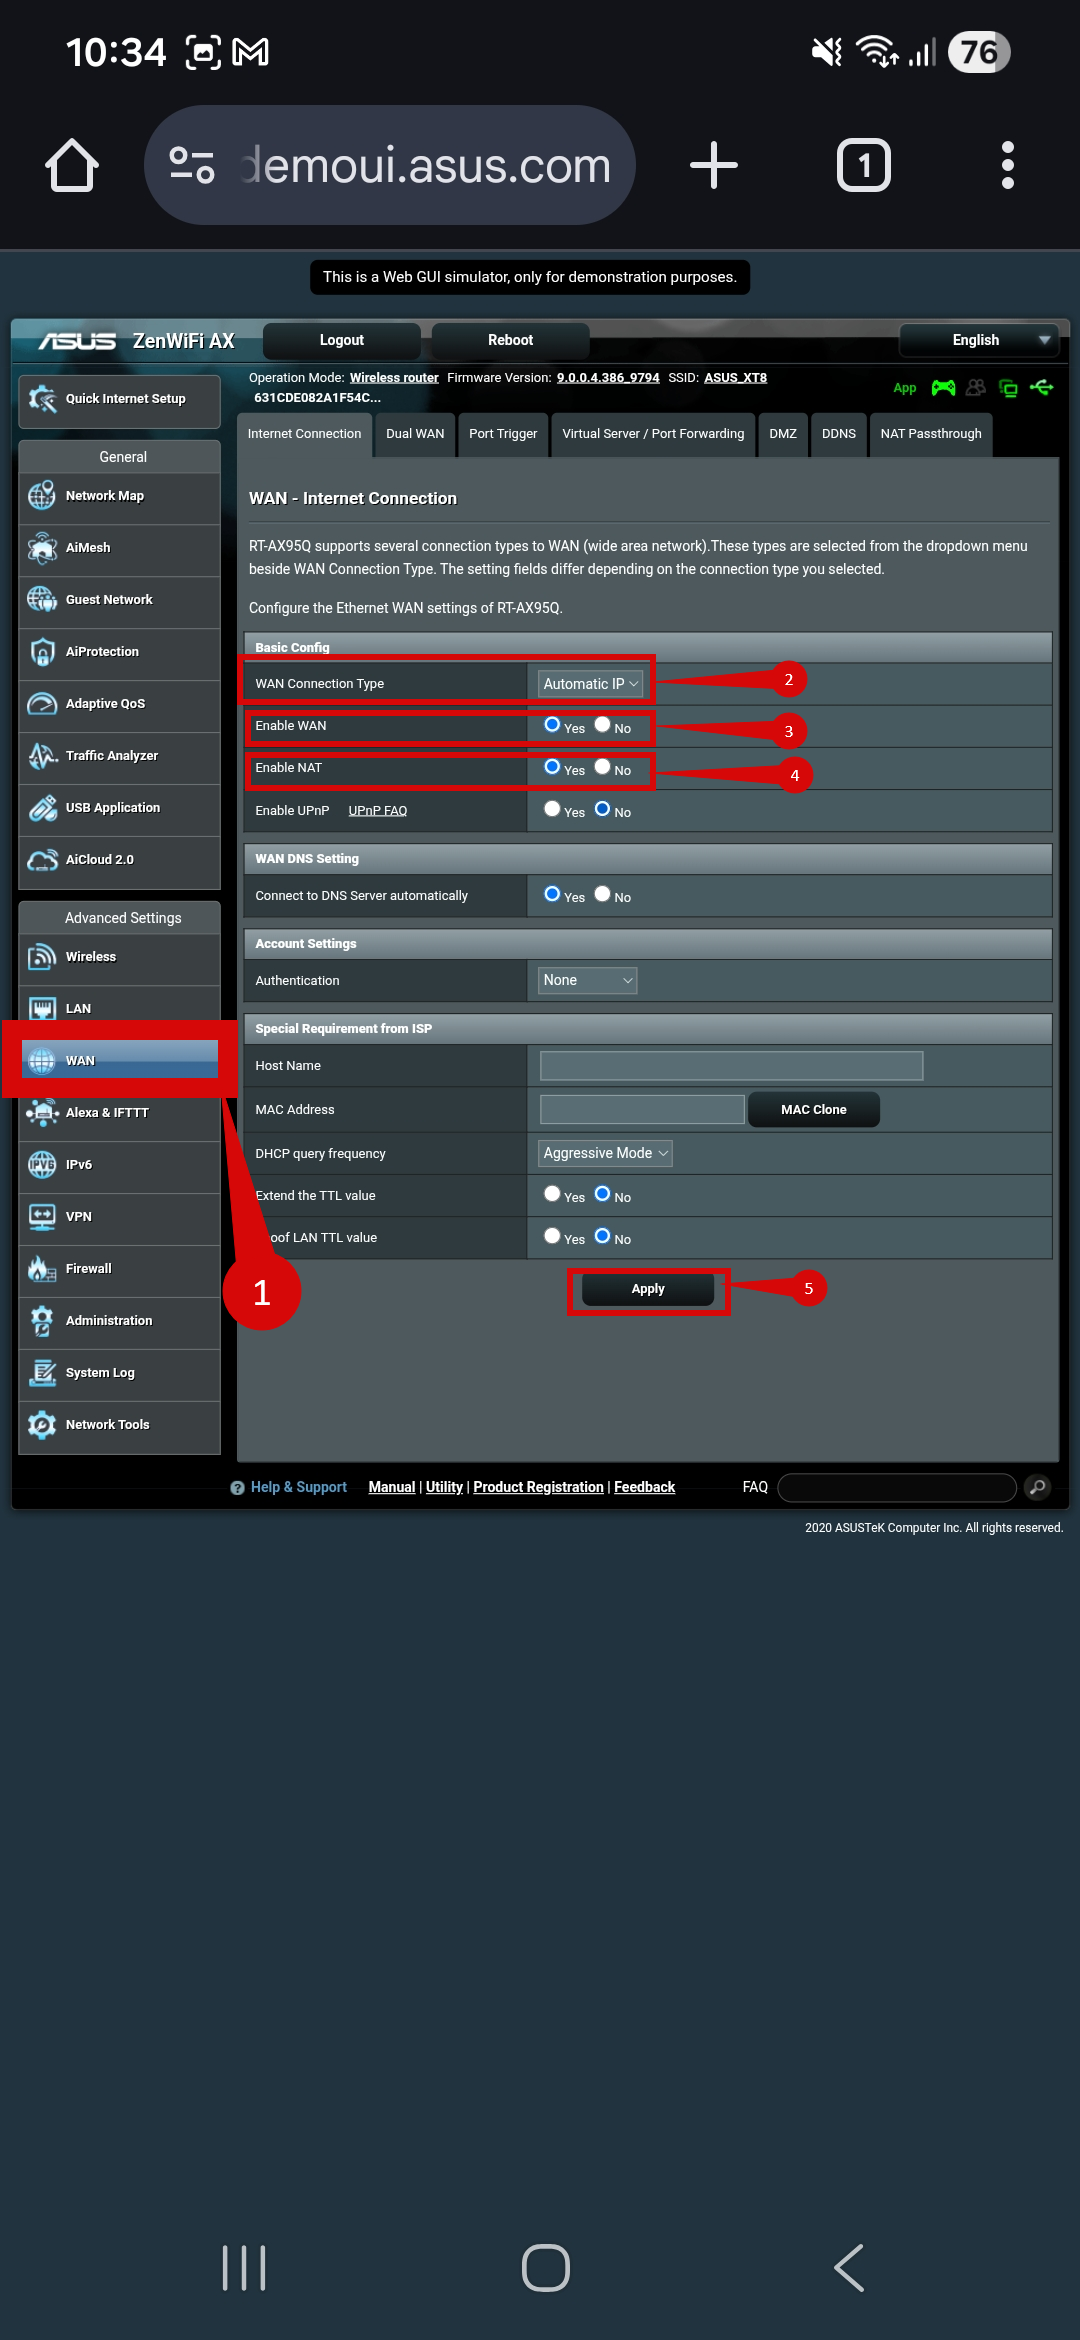Choose No for Connect to DNS Server automatically
Viewport: 1080px width, 2340px height.
coord(602,894)
